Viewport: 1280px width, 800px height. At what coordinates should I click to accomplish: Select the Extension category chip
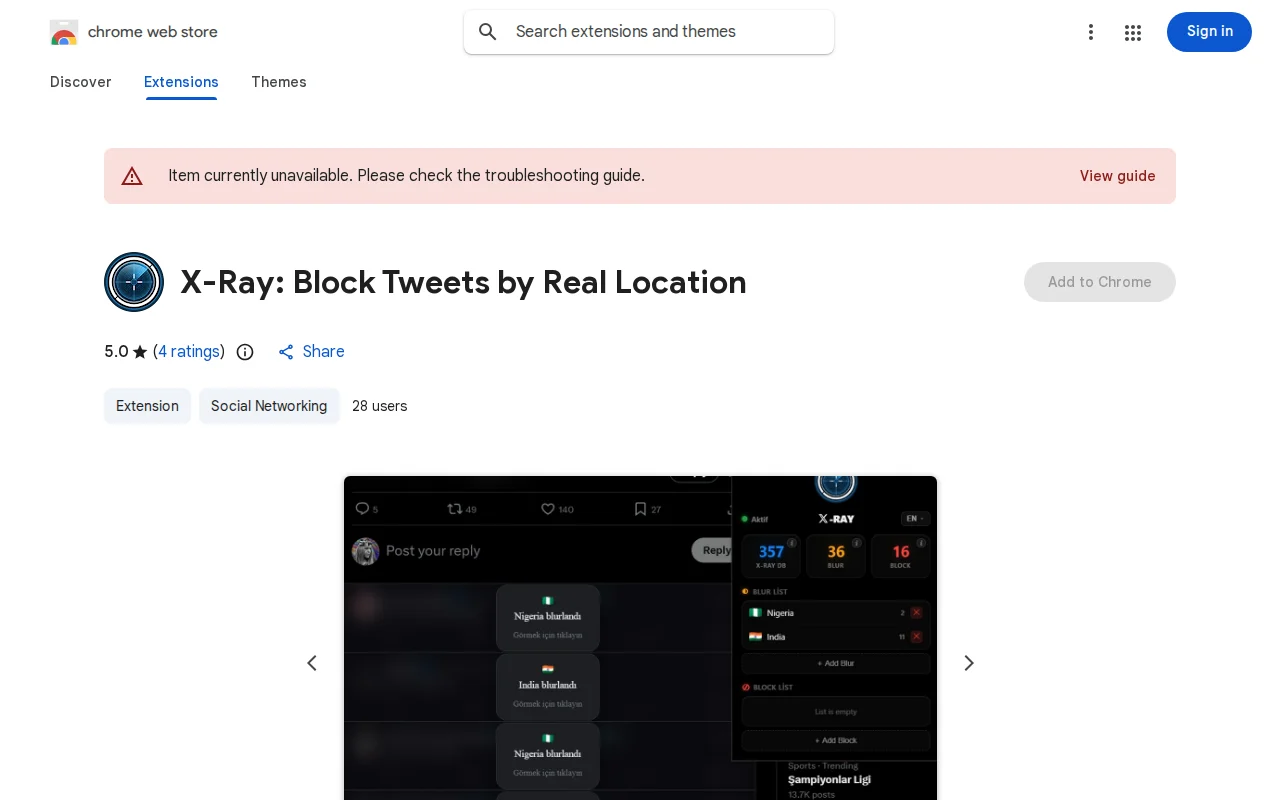[x=147, y=406]
